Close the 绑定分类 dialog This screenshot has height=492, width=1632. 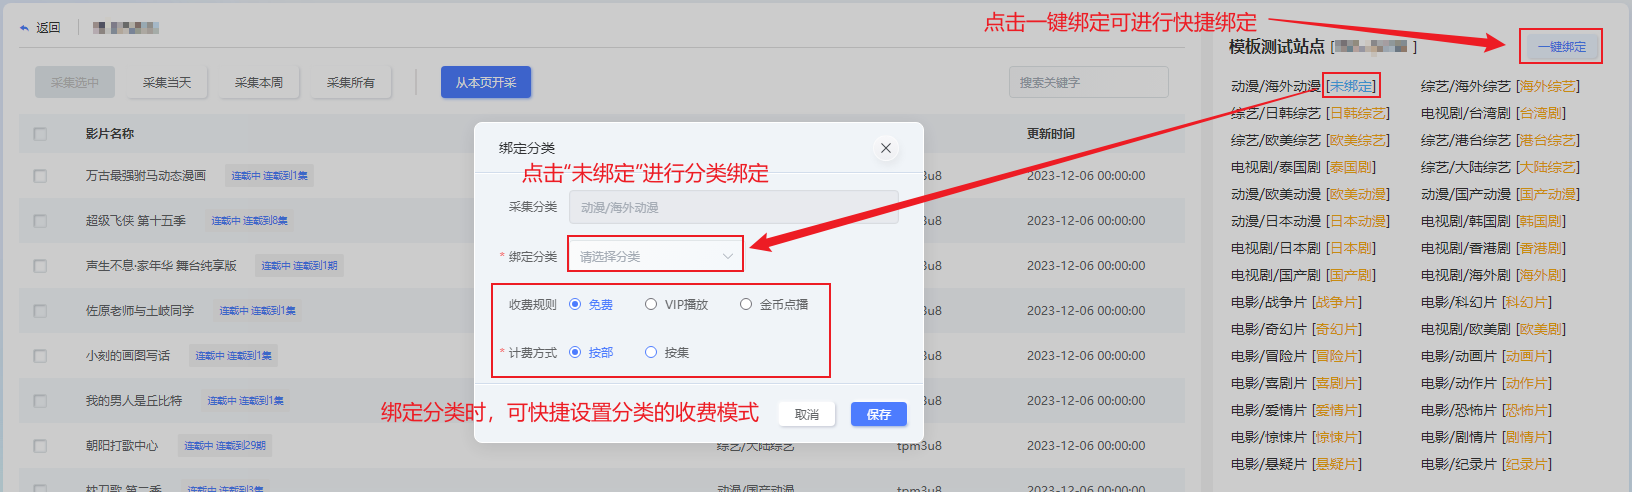tap(885, 148)
